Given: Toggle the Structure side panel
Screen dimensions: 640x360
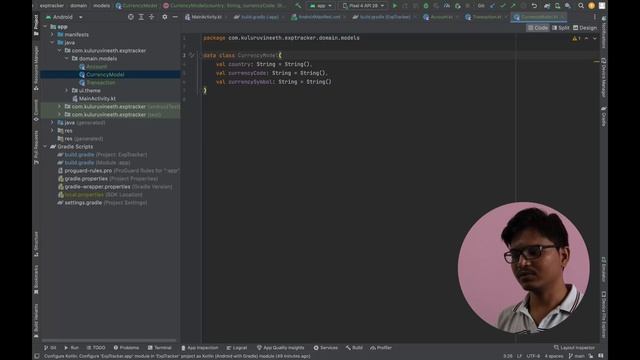Looking at the screenshot, I should coord(36,244).
